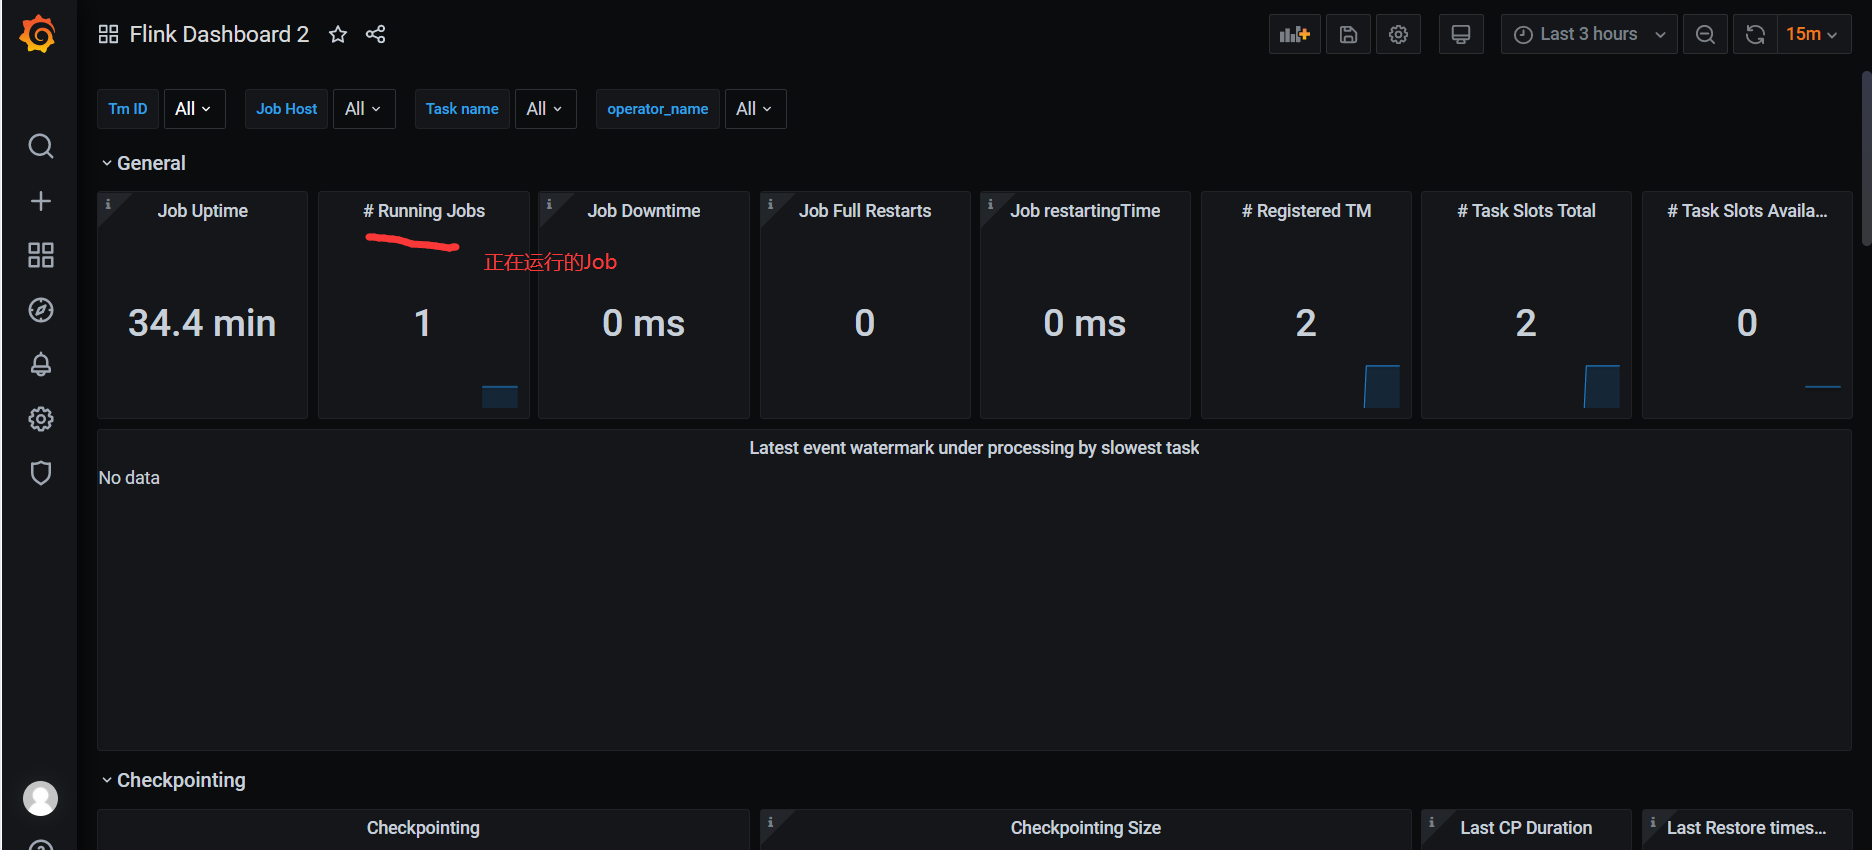Click the Job Host variable label
Screen dimensions: 1872x850
click(286, 109)
